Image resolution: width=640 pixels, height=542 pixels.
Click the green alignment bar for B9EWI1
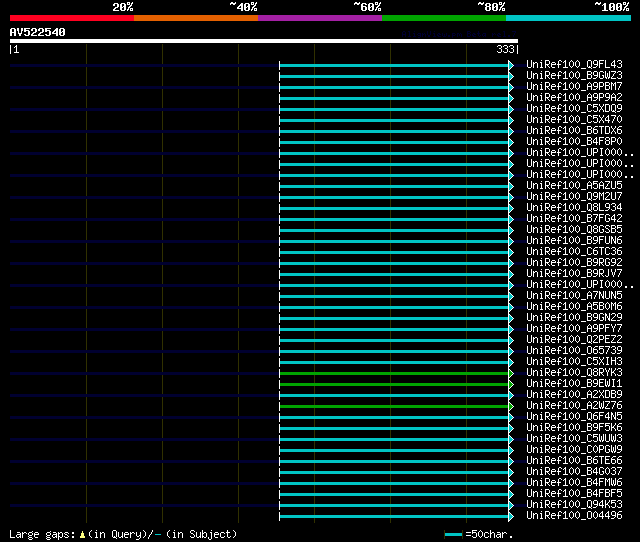tap(394, 384)
